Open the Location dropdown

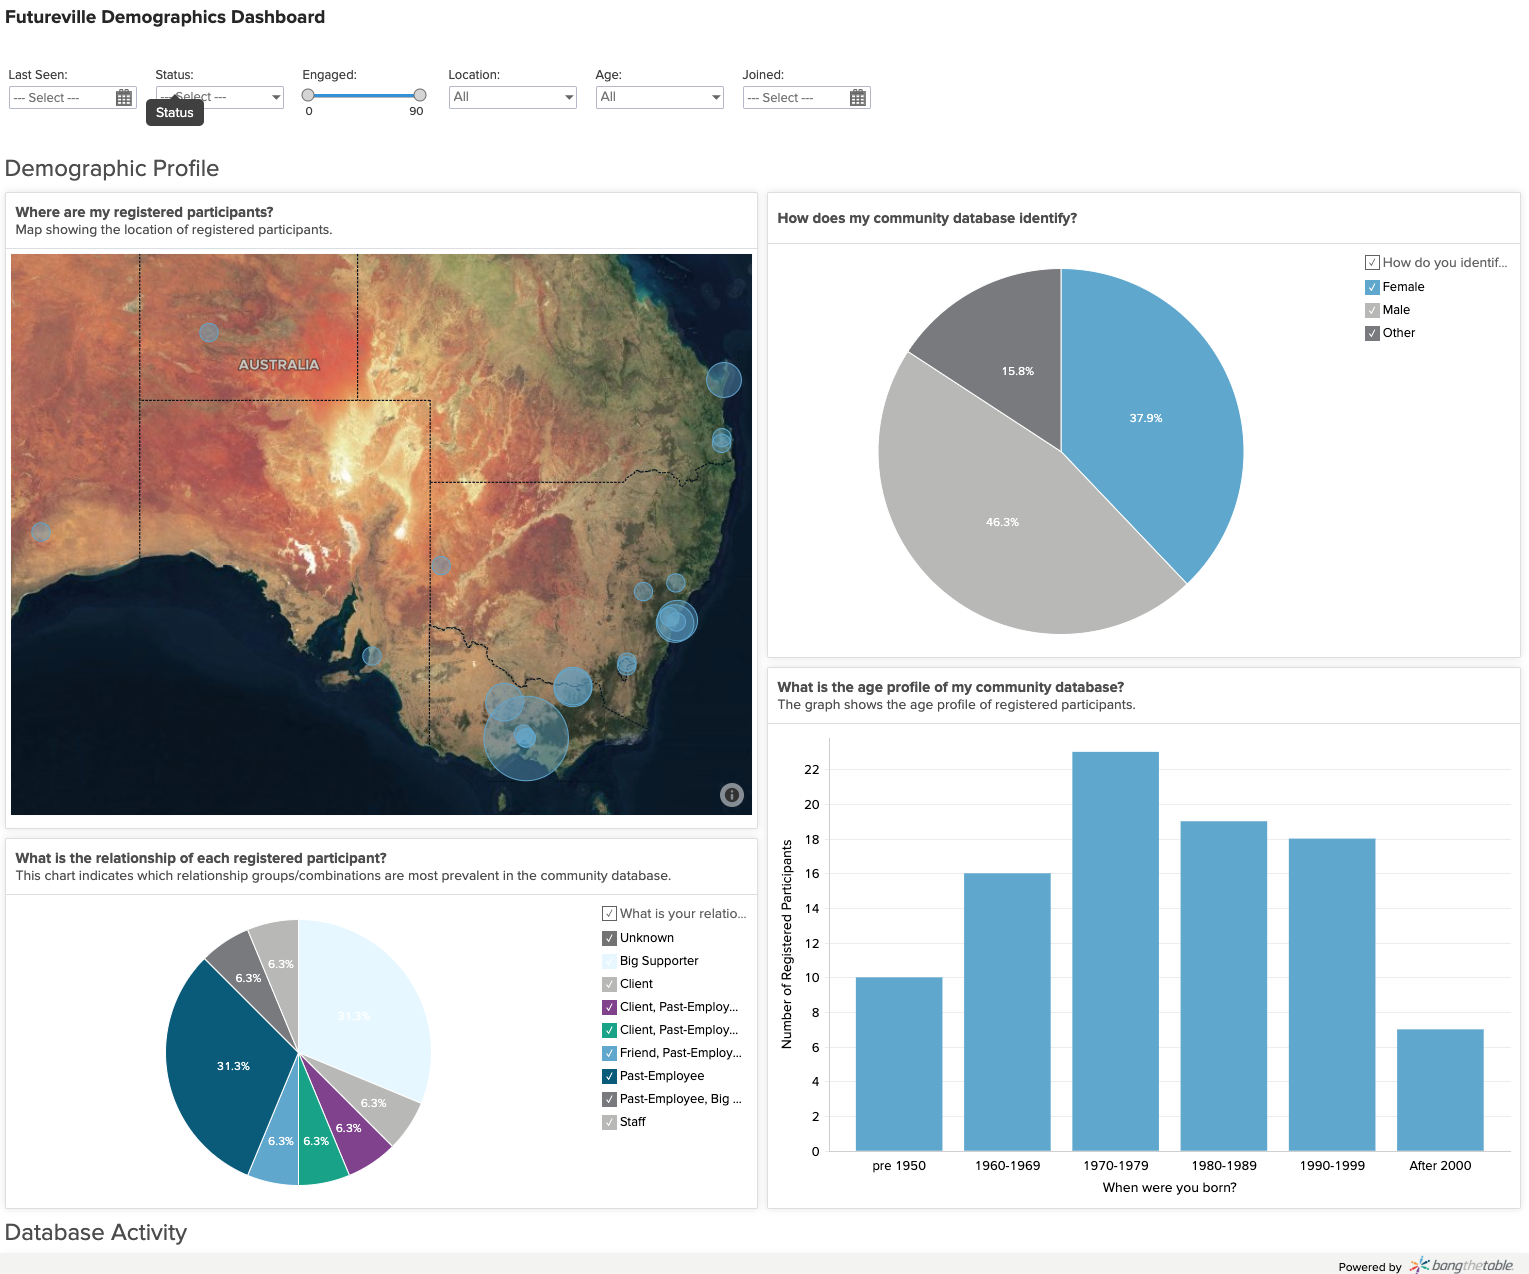point(513,97)
